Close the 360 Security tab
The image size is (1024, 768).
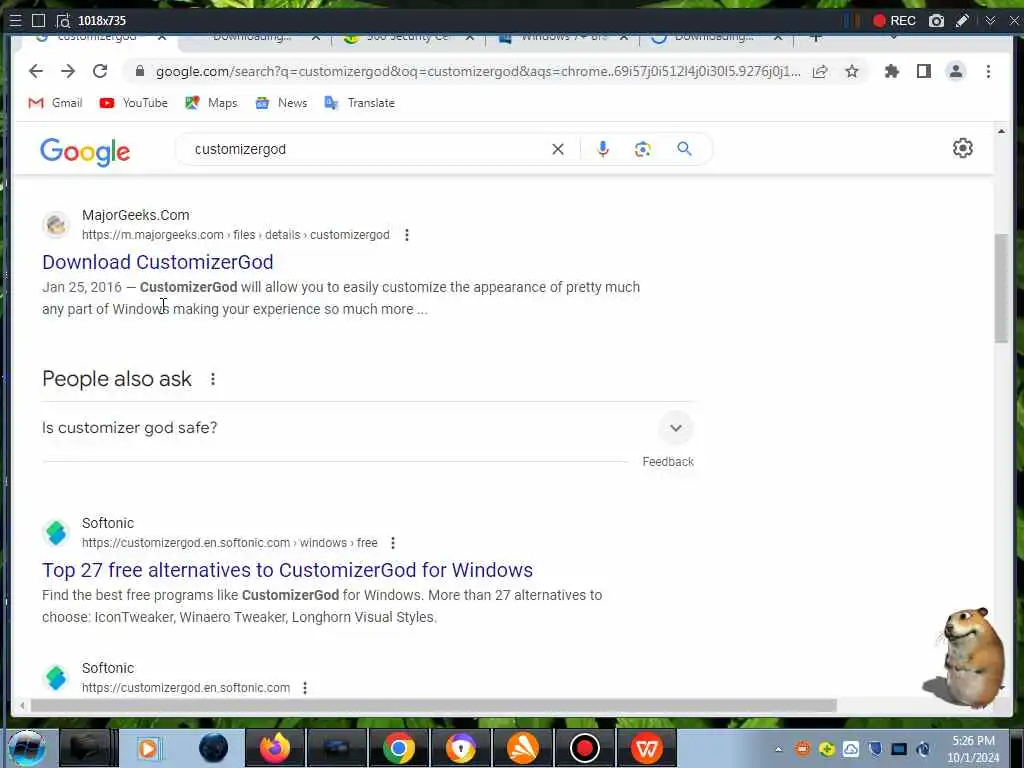[x=470, y=38]
